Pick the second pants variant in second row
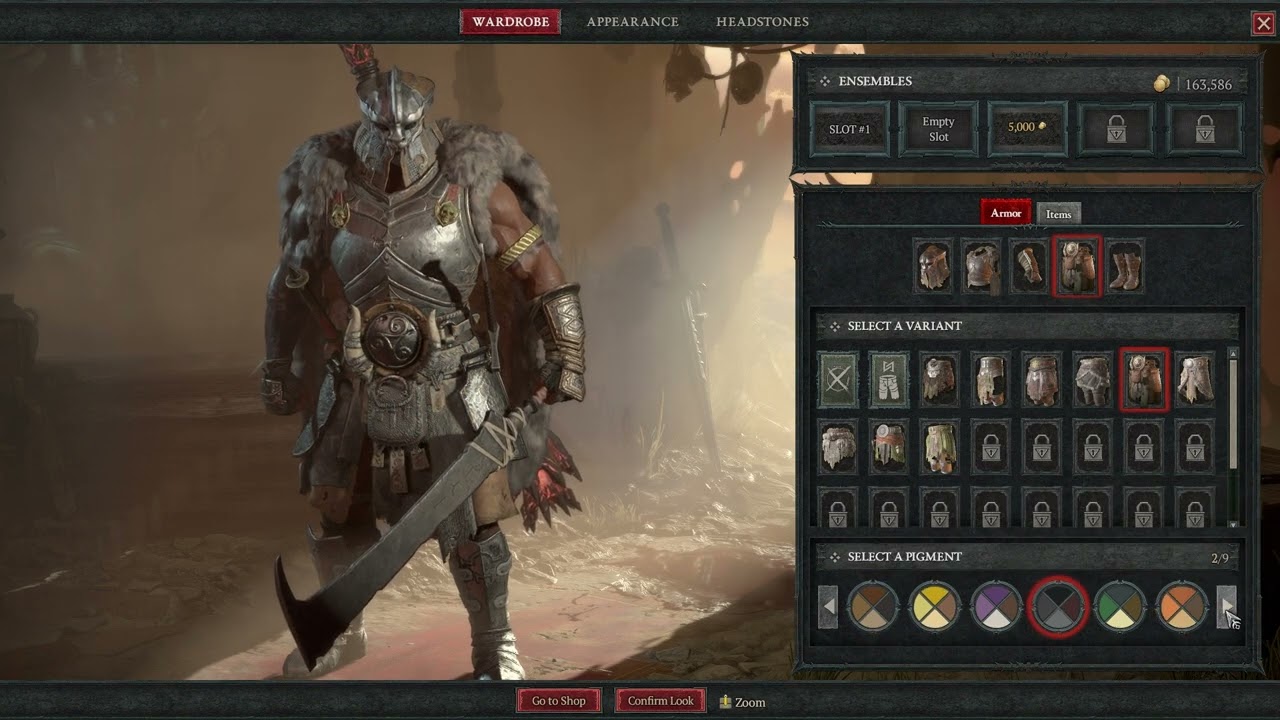 point(889,446)
